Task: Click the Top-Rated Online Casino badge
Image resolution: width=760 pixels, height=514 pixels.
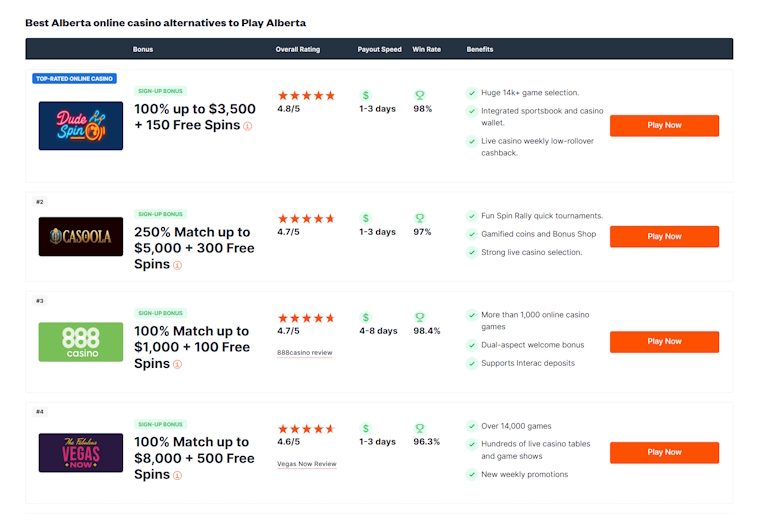Action: pos(74,78)
